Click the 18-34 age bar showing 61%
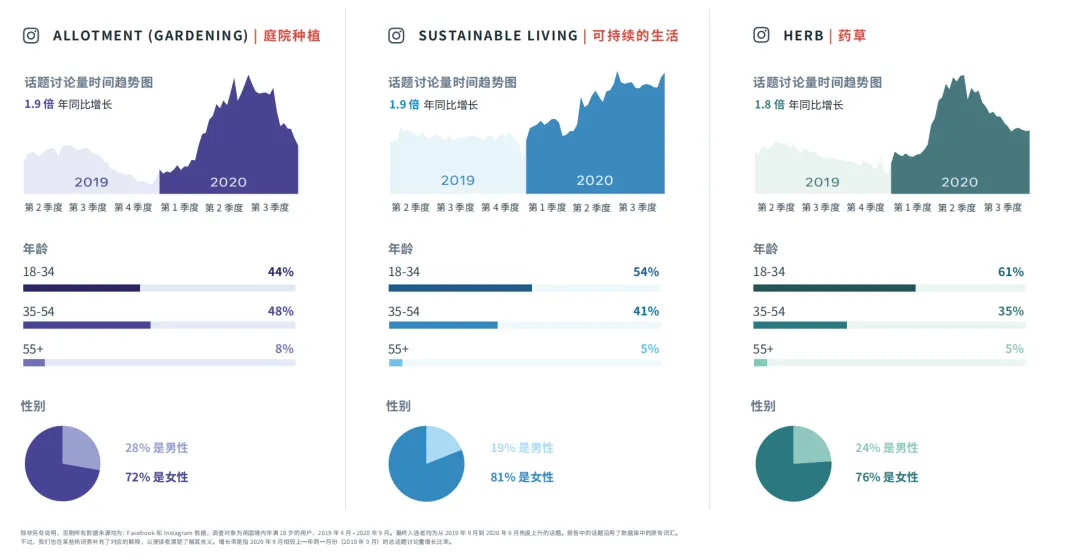Image resolution: width=1080 pixels, height=560 pixels. [889, 288]
